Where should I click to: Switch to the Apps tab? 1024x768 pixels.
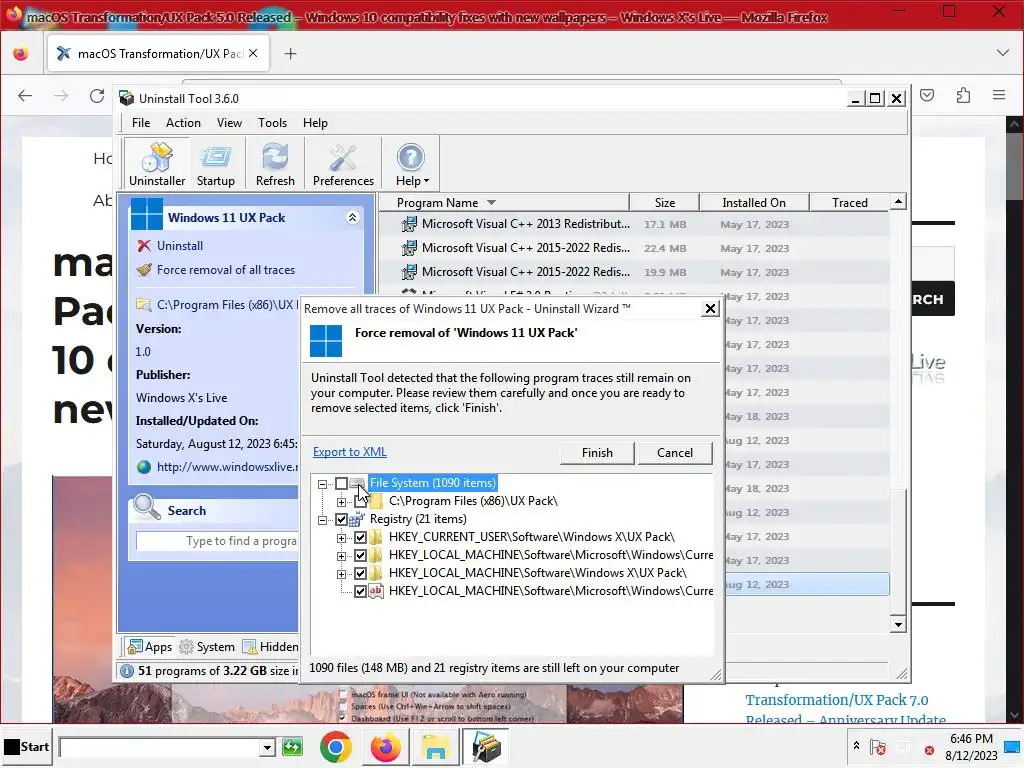point(151,647)
